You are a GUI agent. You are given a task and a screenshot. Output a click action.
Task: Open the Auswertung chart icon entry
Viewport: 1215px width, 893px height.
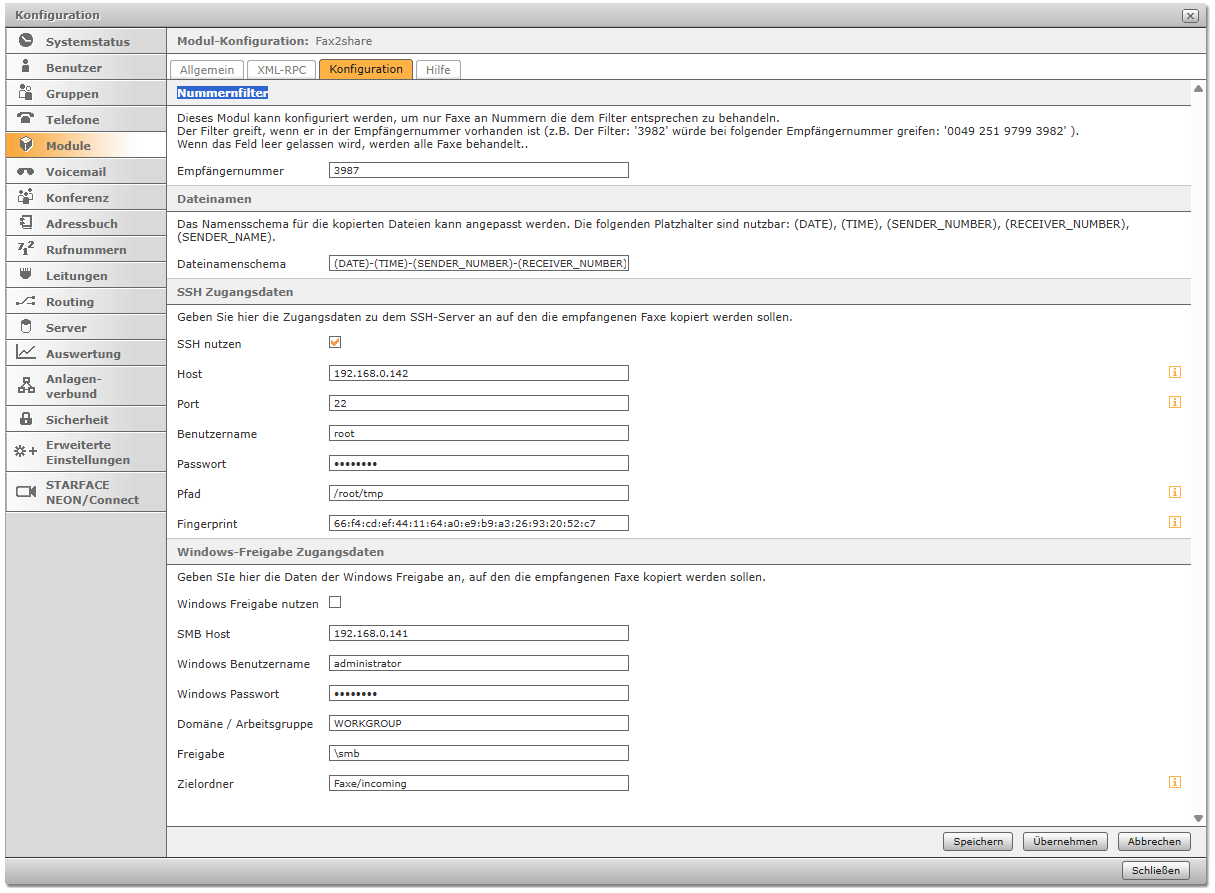26,353
